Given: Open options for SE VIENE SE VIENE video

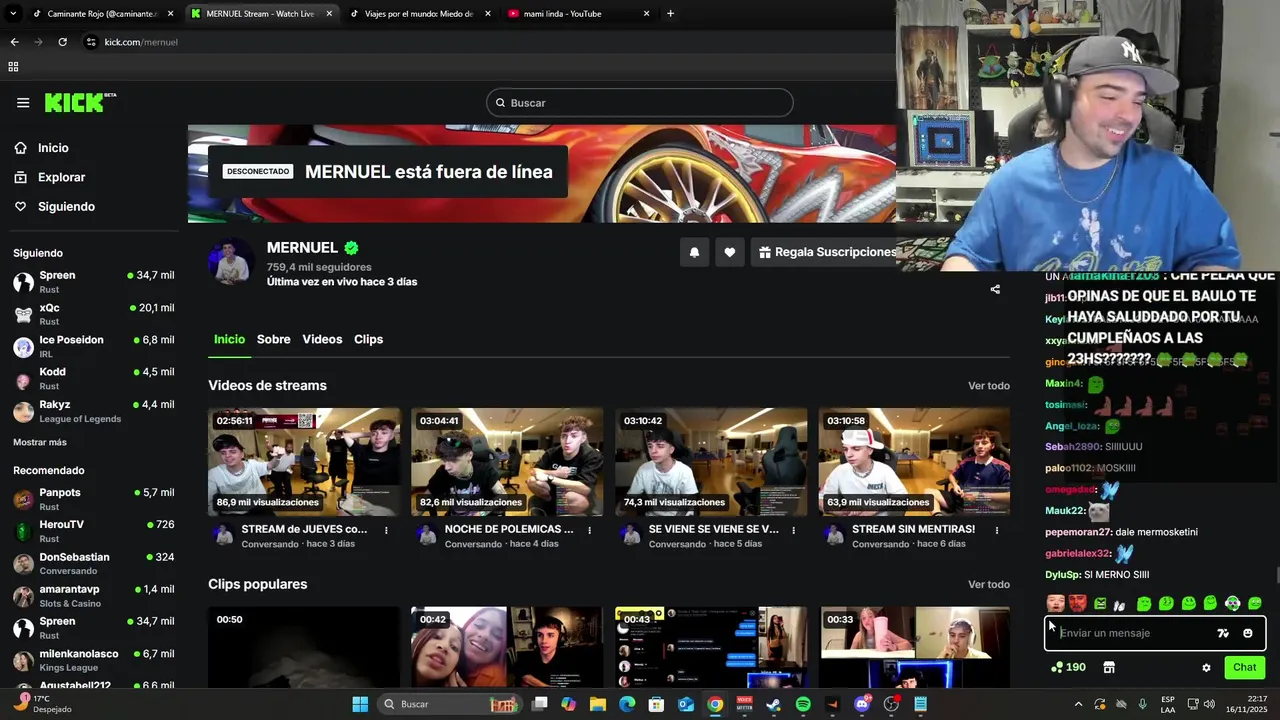Looking at the screenshot, I should tap(793, 530).
